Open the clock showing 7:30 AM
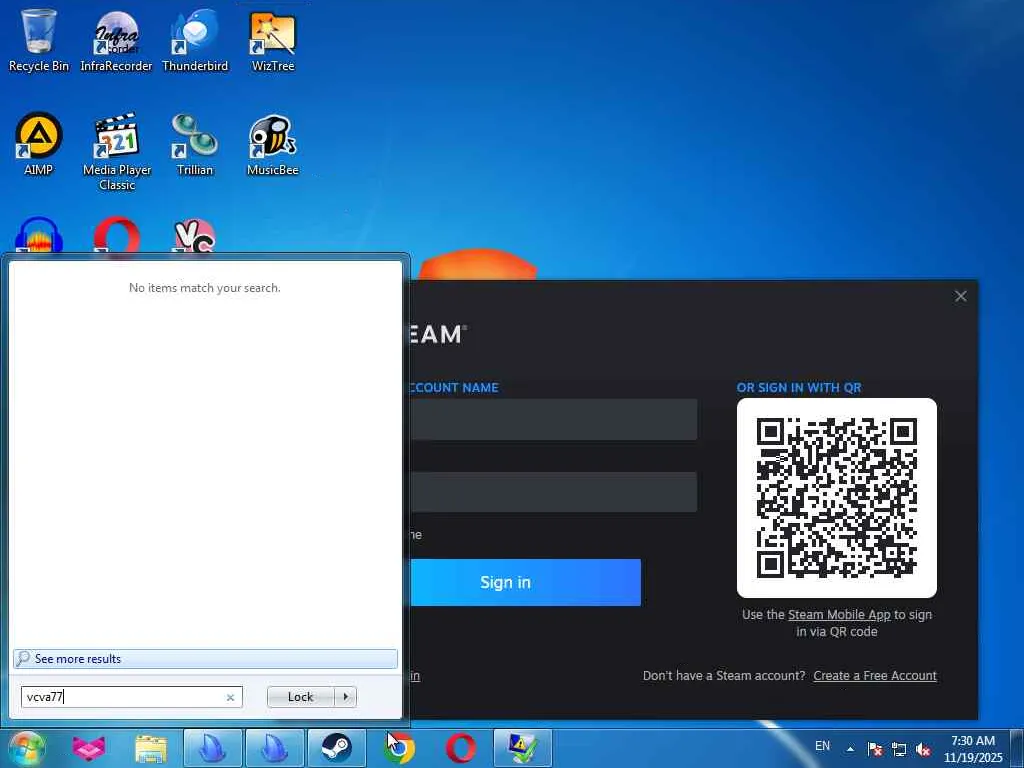This screenshot has height=768, width=1024. pos(973,749)
